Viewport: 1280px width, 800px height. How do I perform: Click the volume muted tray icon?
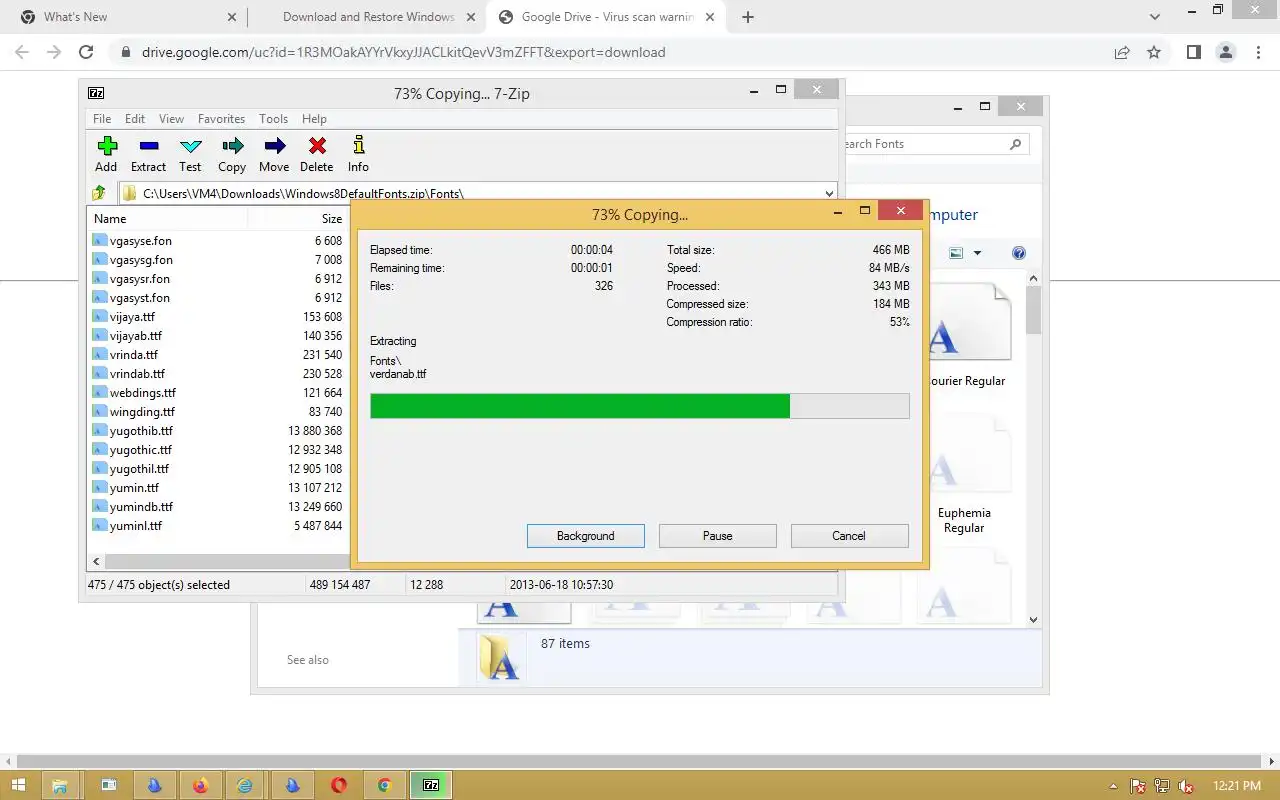pos(1186,786)
